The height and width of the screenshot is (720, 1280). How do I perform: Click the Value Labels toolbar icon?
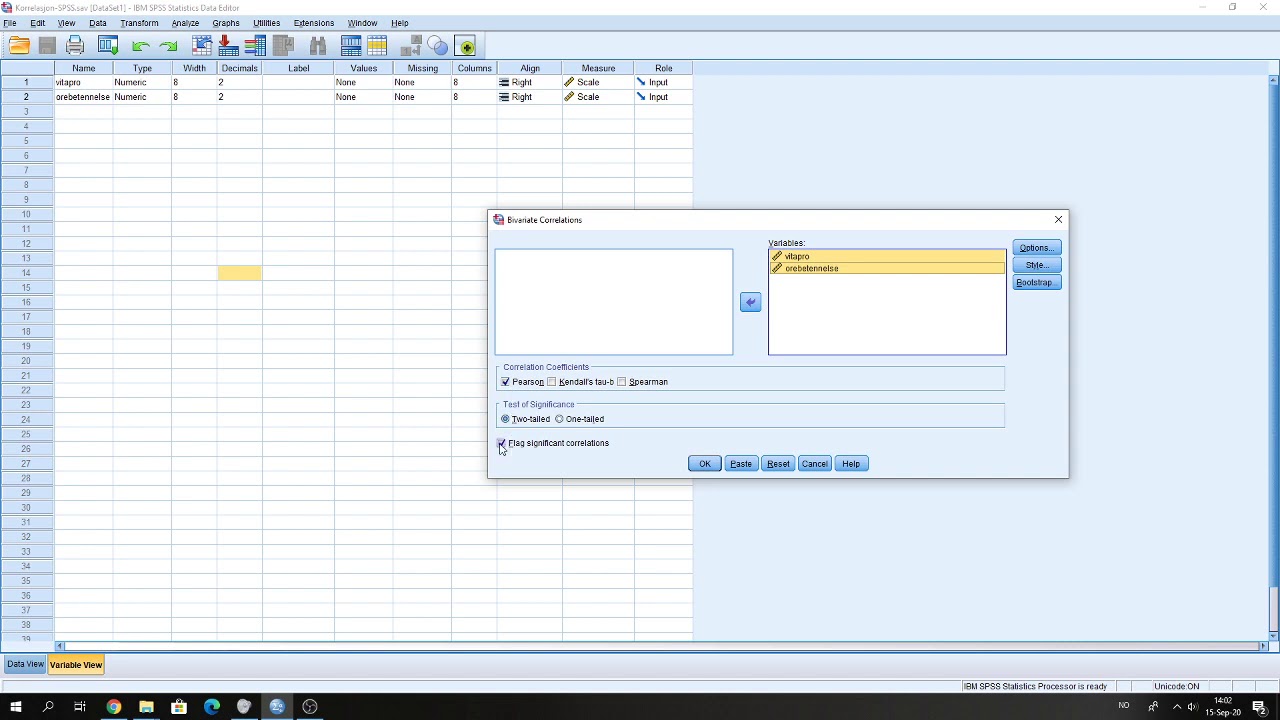coord(411,46)
